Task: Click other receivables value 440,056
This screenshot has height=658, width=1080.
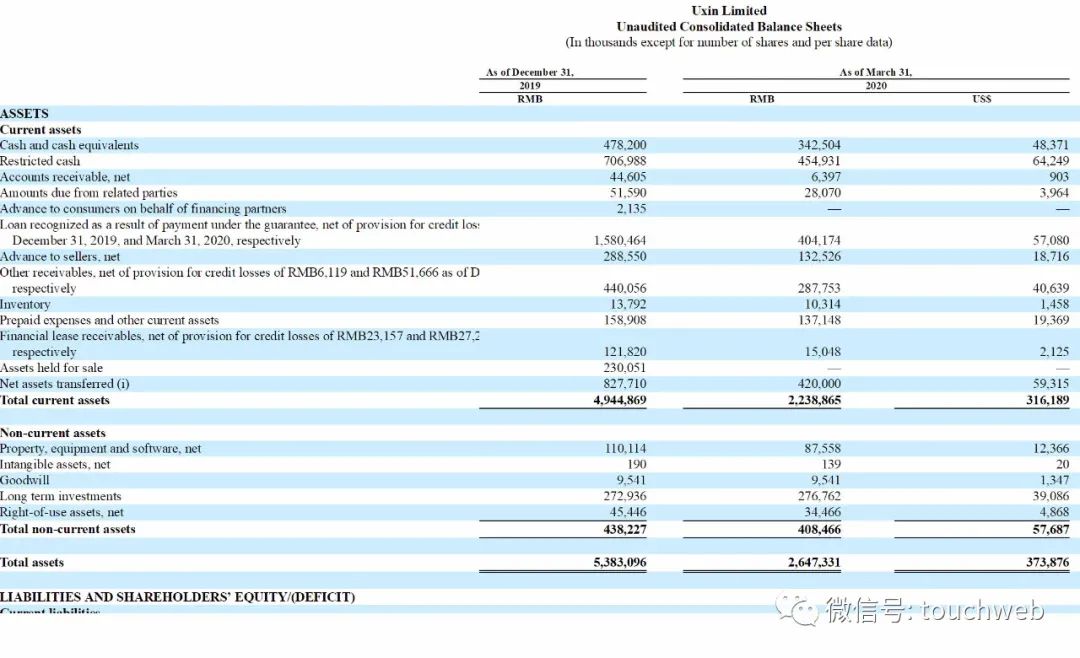Action: click(625, 288)
